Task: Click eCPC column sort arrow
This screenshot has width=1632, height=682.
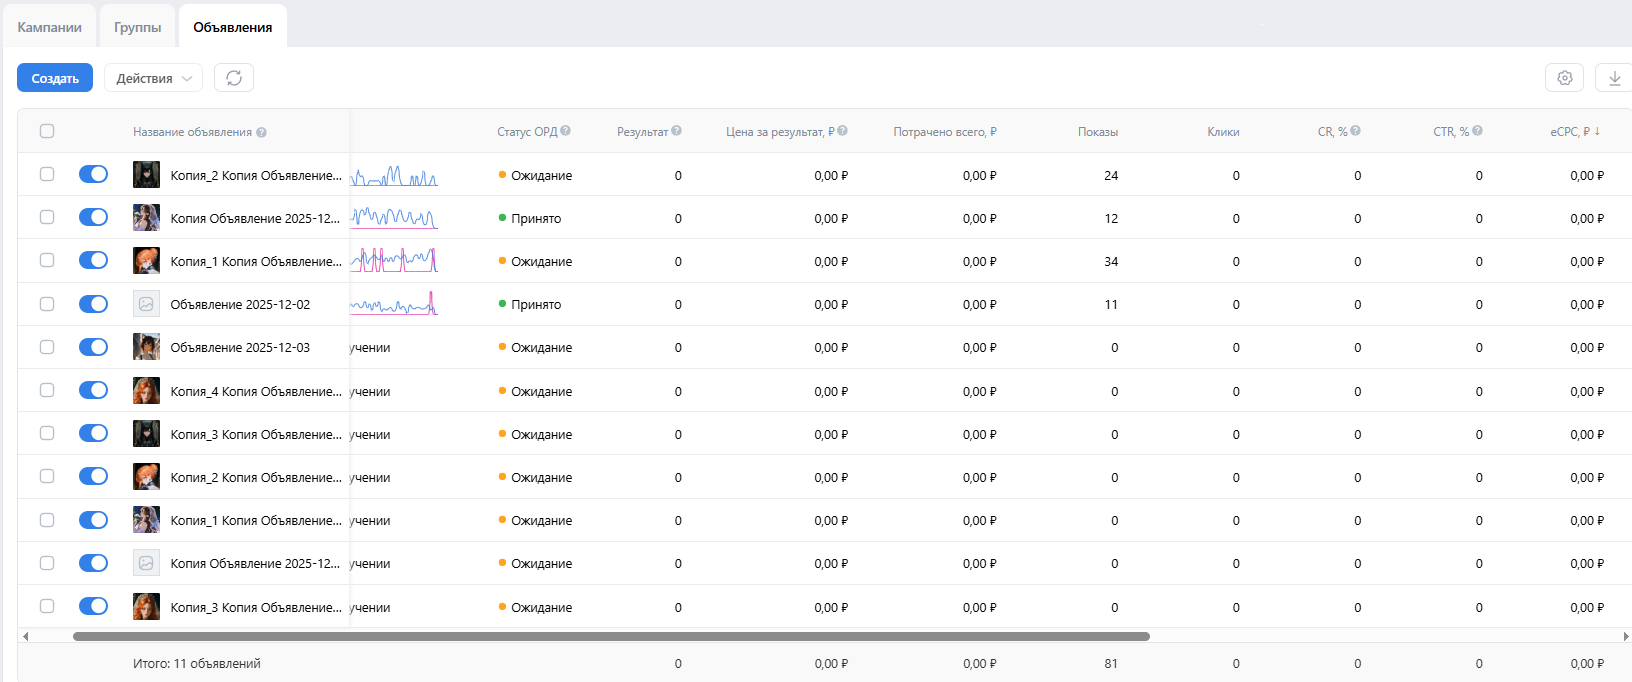Action: coord(1597,131)
